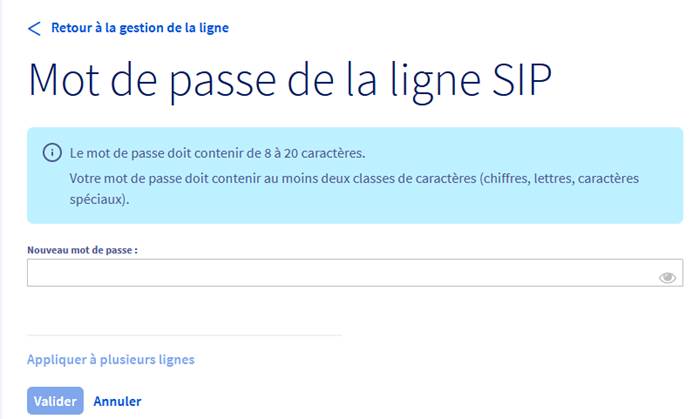Click the horizontal separator above Appliquer link
This screenshot has height=419, width=699.
click(184, 335)
